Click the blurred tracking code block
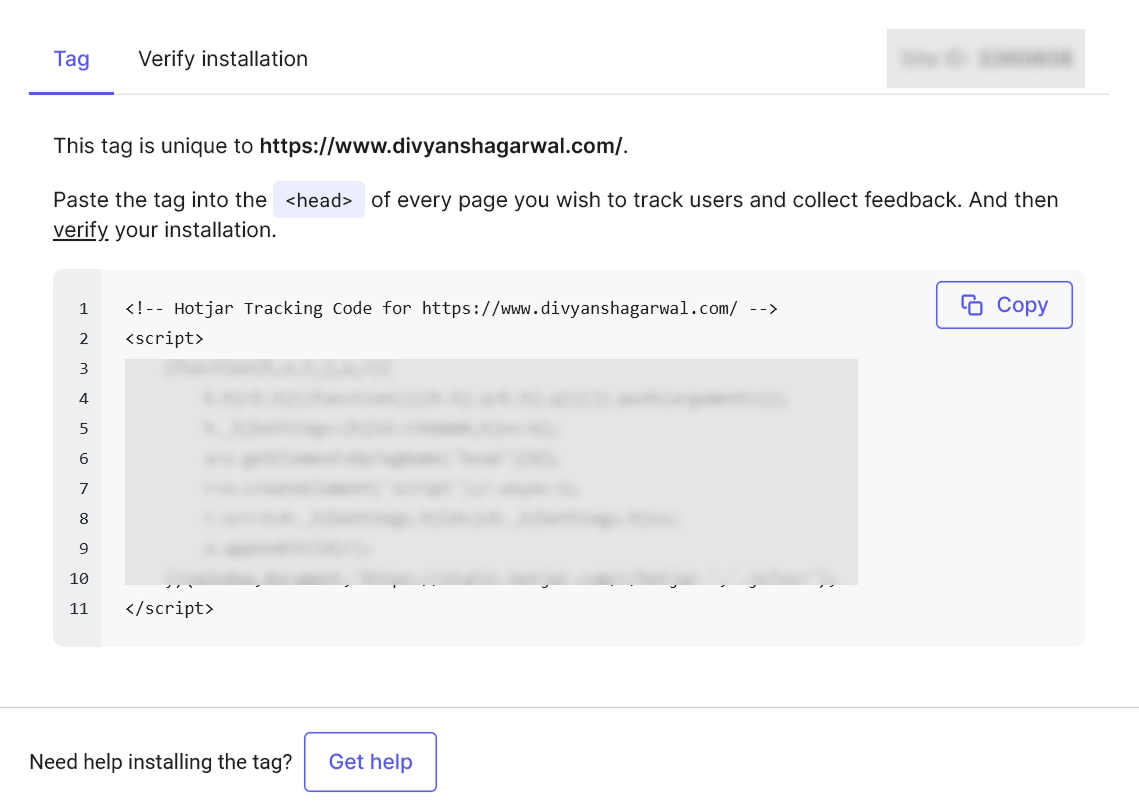 (x=491, y=472)
